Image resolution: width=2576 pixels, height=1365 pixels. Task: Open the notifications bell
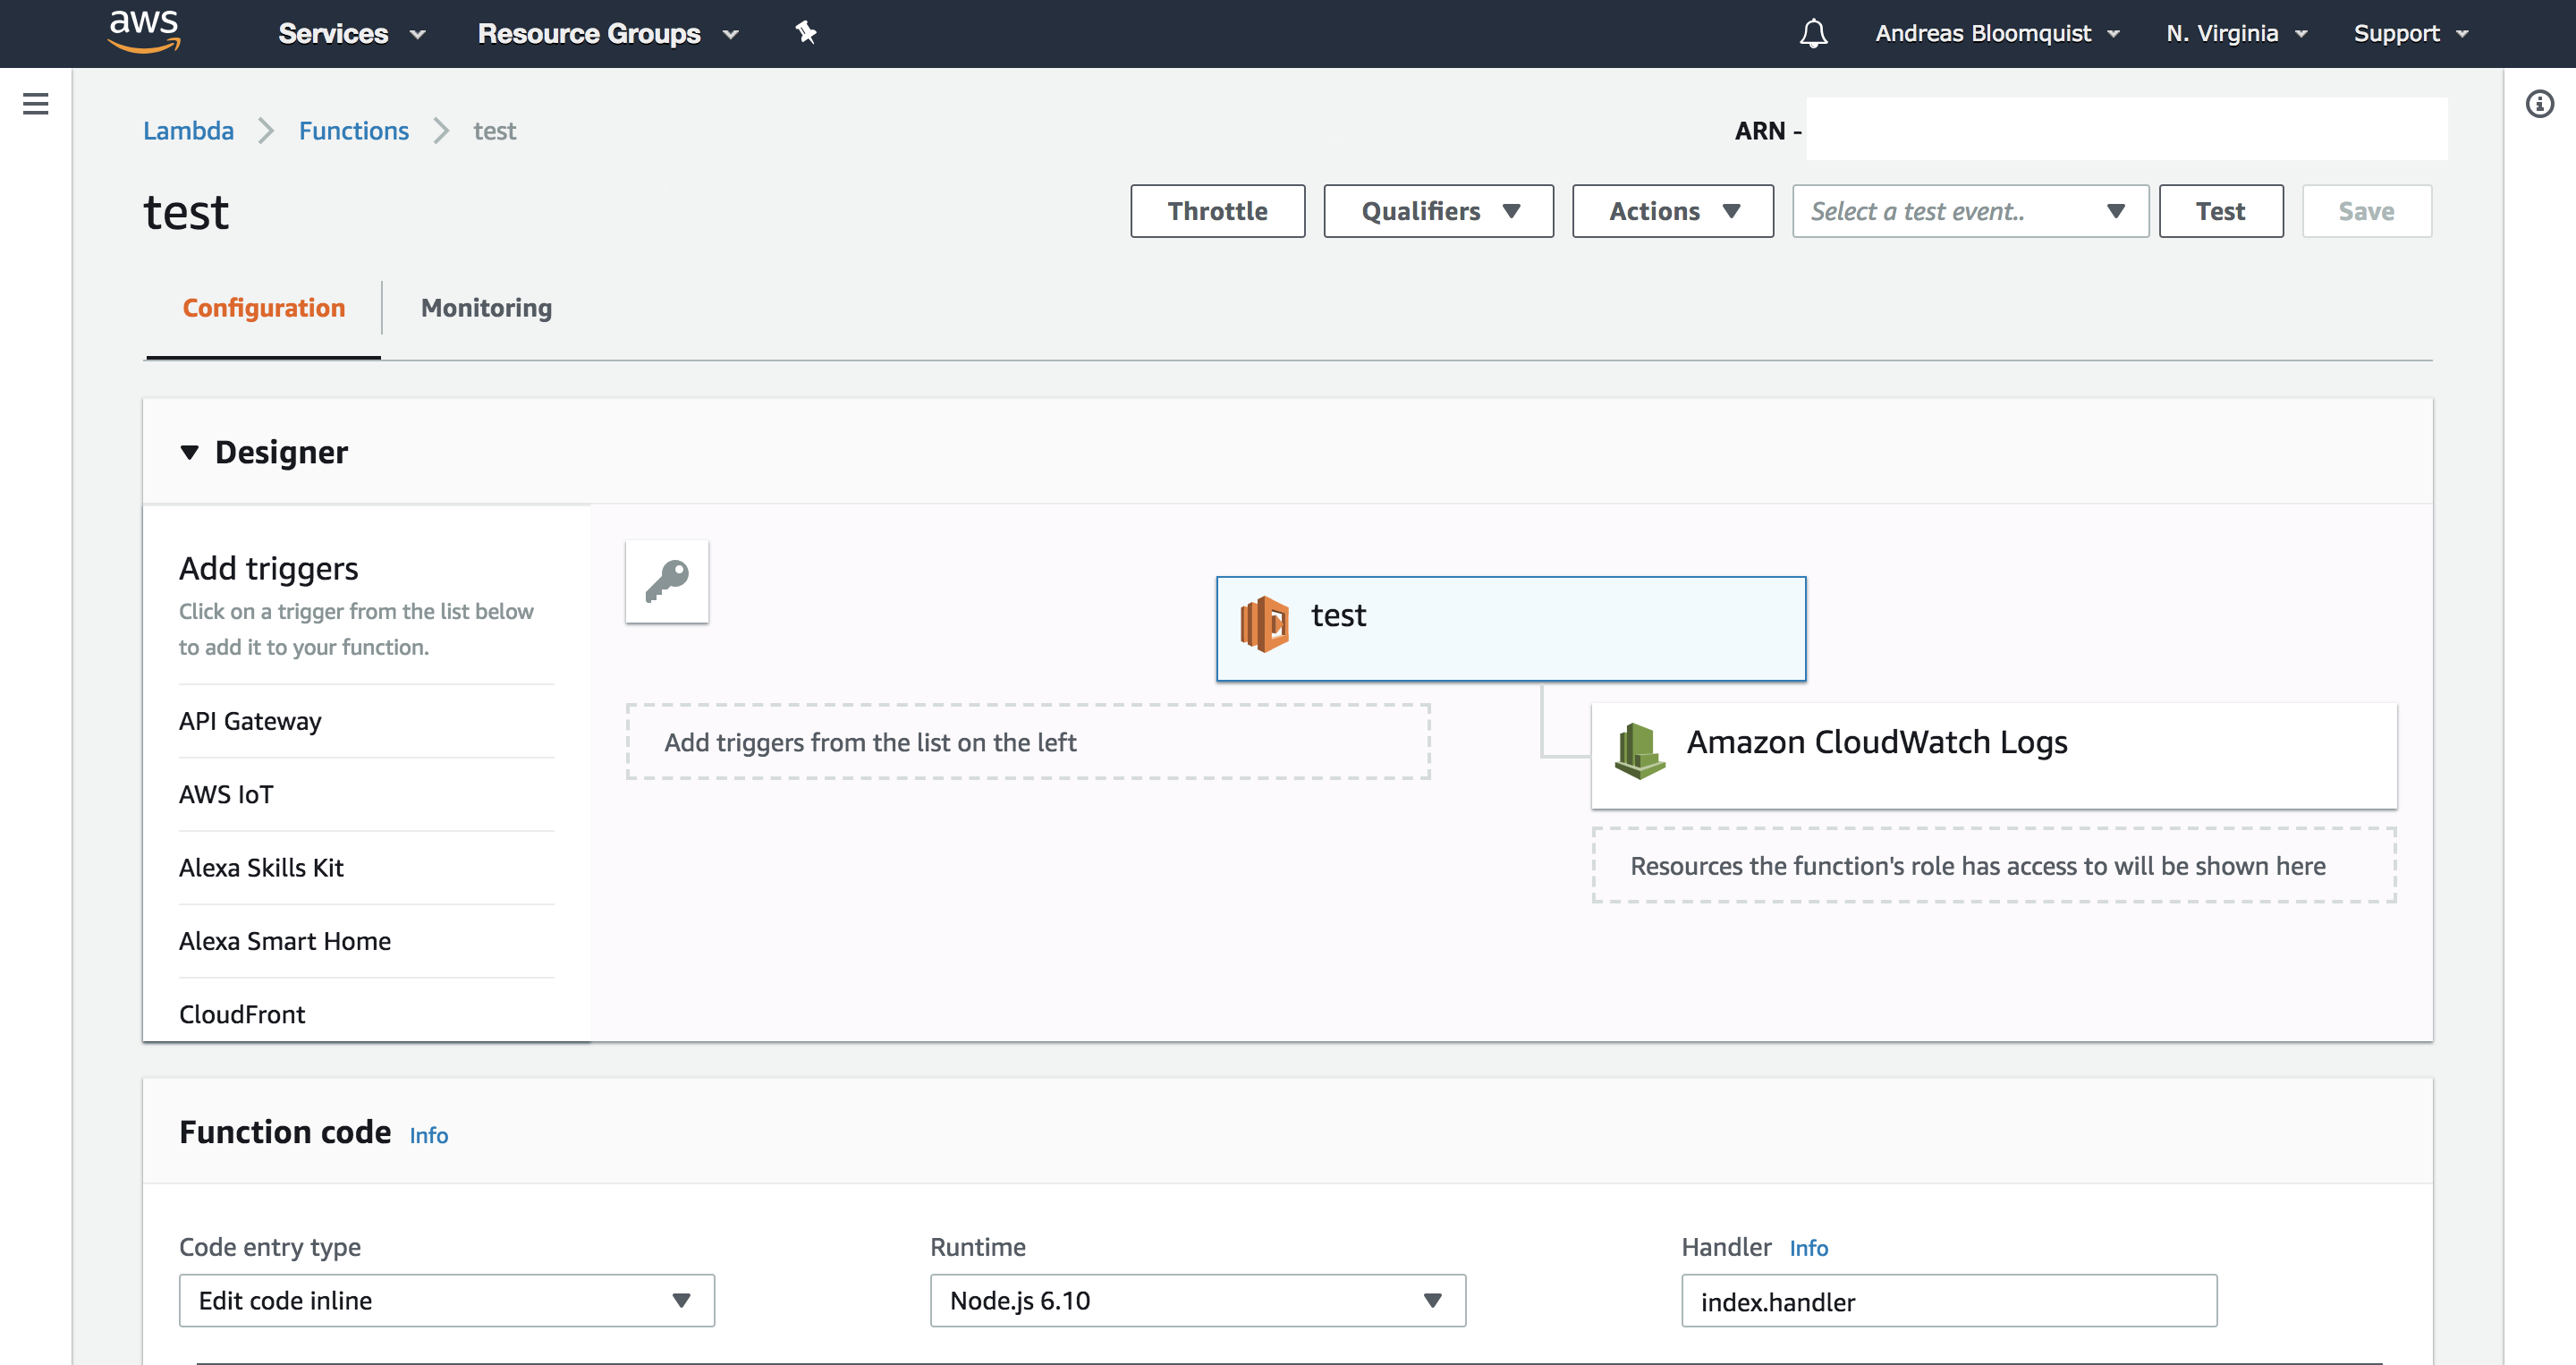coord(1813,33)
